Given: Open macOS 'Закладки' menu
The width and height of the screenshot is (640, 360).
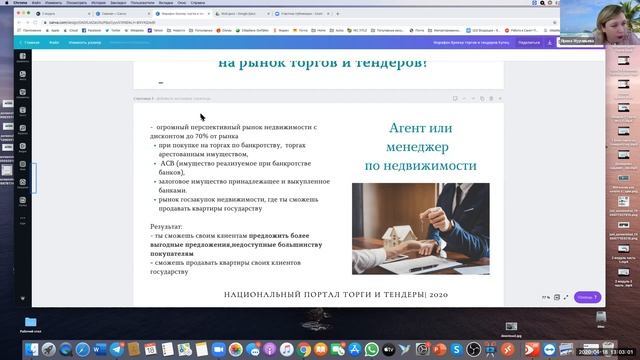Looking at the screenshot, I should point(118,2).
